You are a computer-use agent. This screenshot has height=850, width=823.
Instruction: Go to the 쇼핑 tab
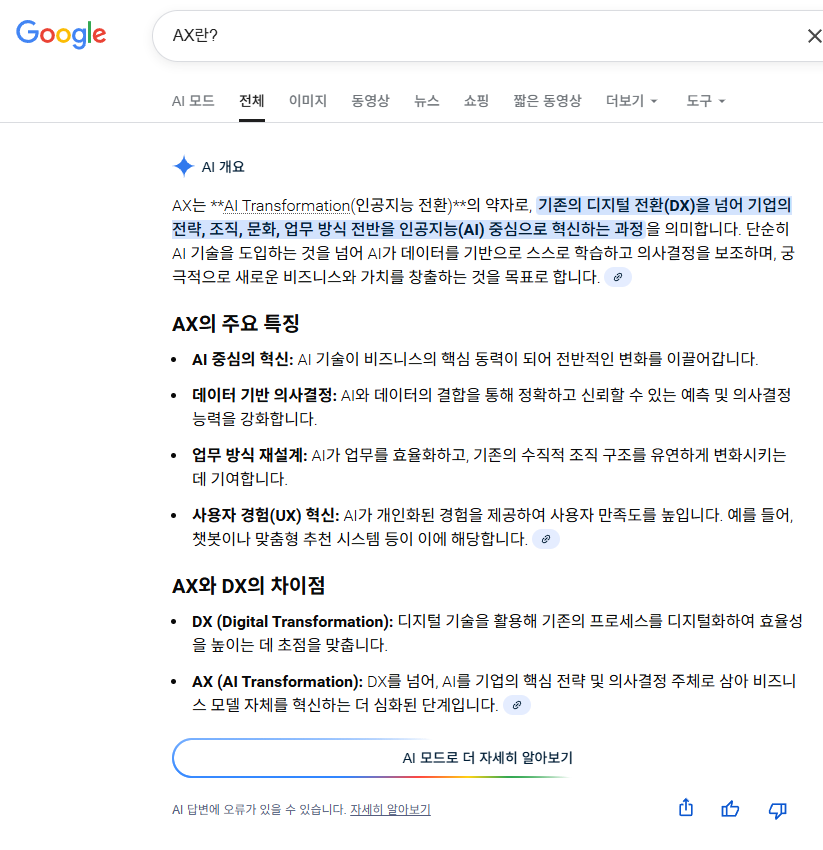[477, 101]
